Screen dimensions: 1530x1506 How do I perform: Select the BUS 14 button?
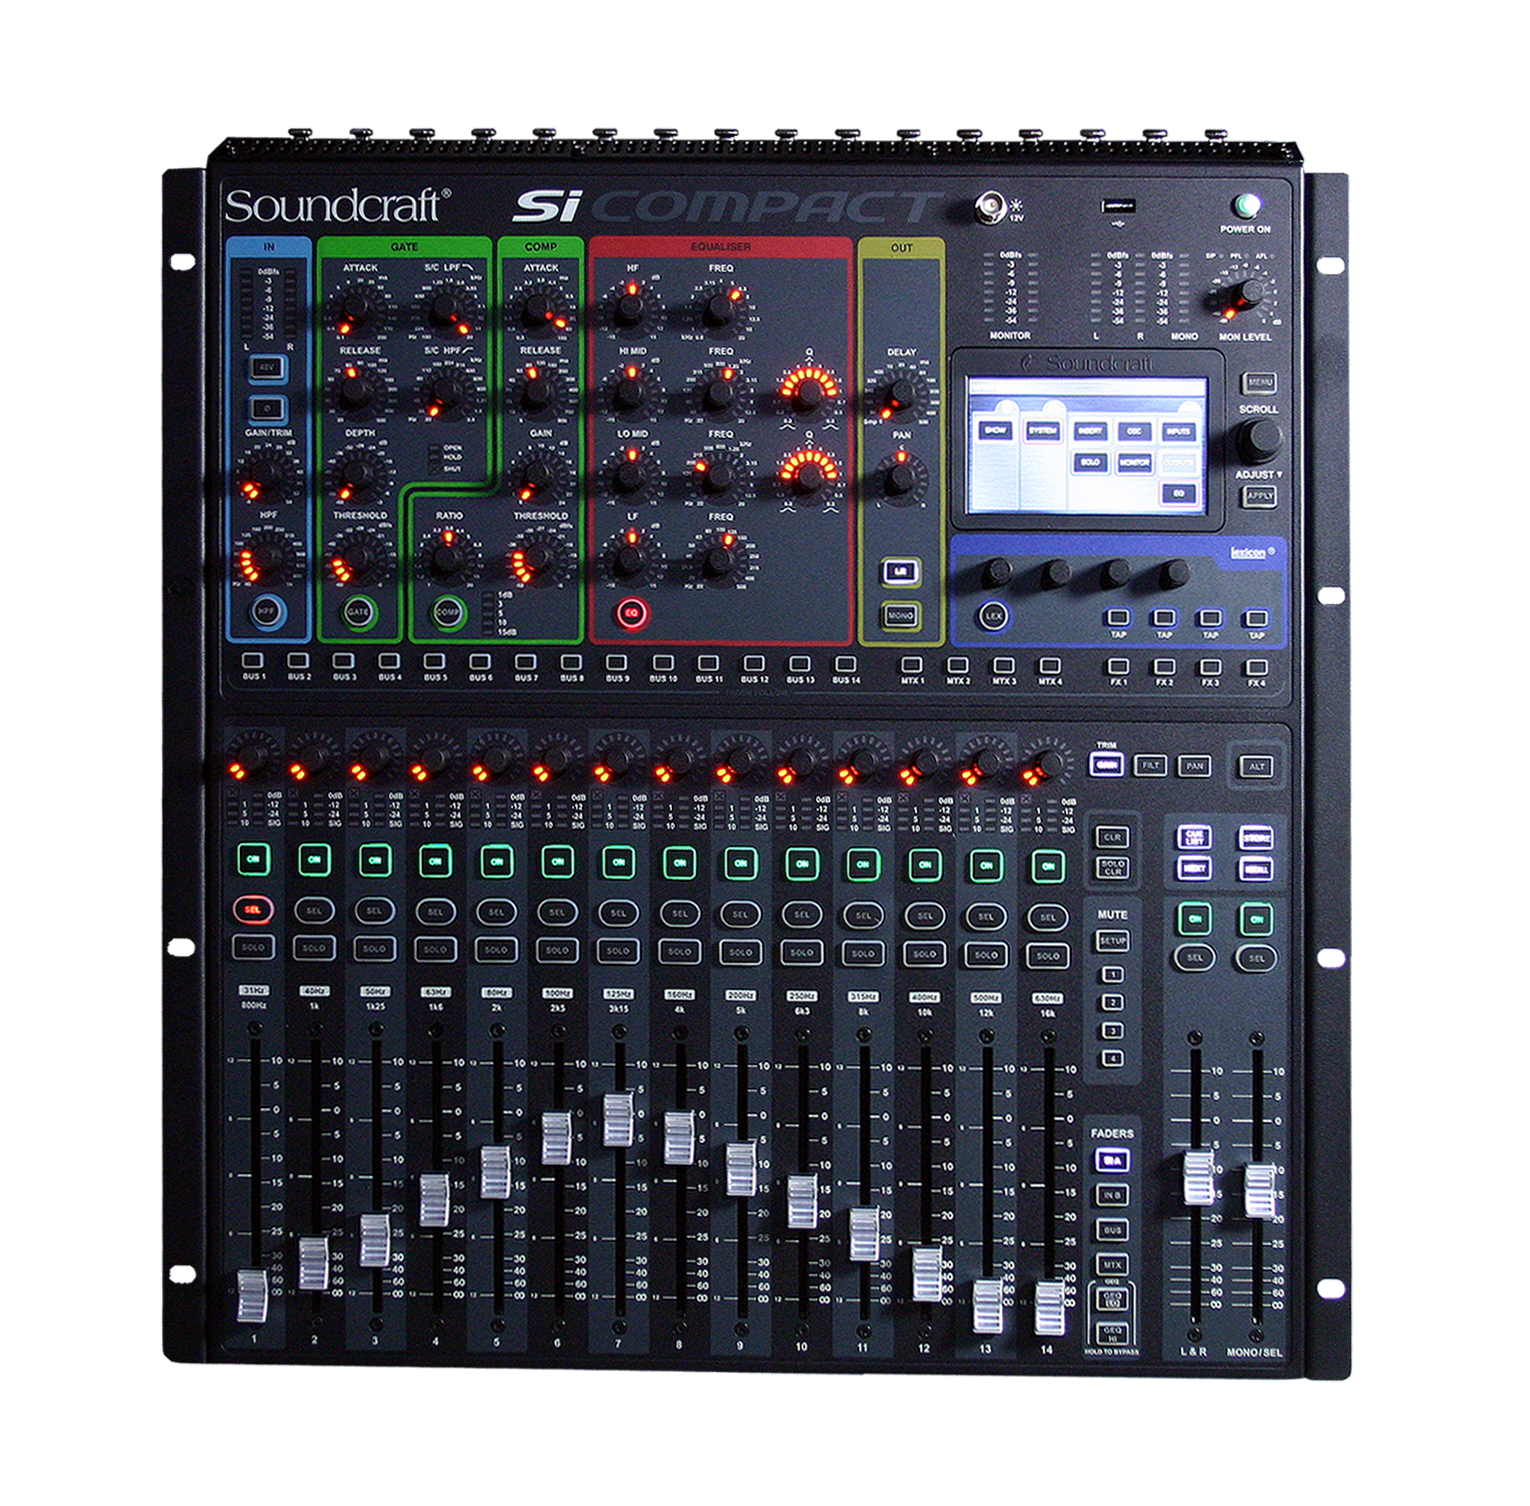tap(845, 664)
